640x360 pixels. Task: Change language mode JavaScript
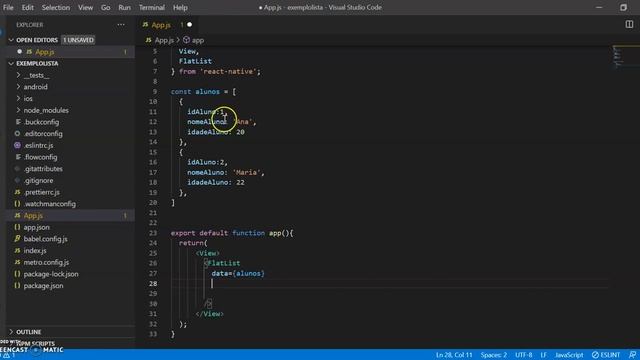pyautogui.click(x=569, y=355)
